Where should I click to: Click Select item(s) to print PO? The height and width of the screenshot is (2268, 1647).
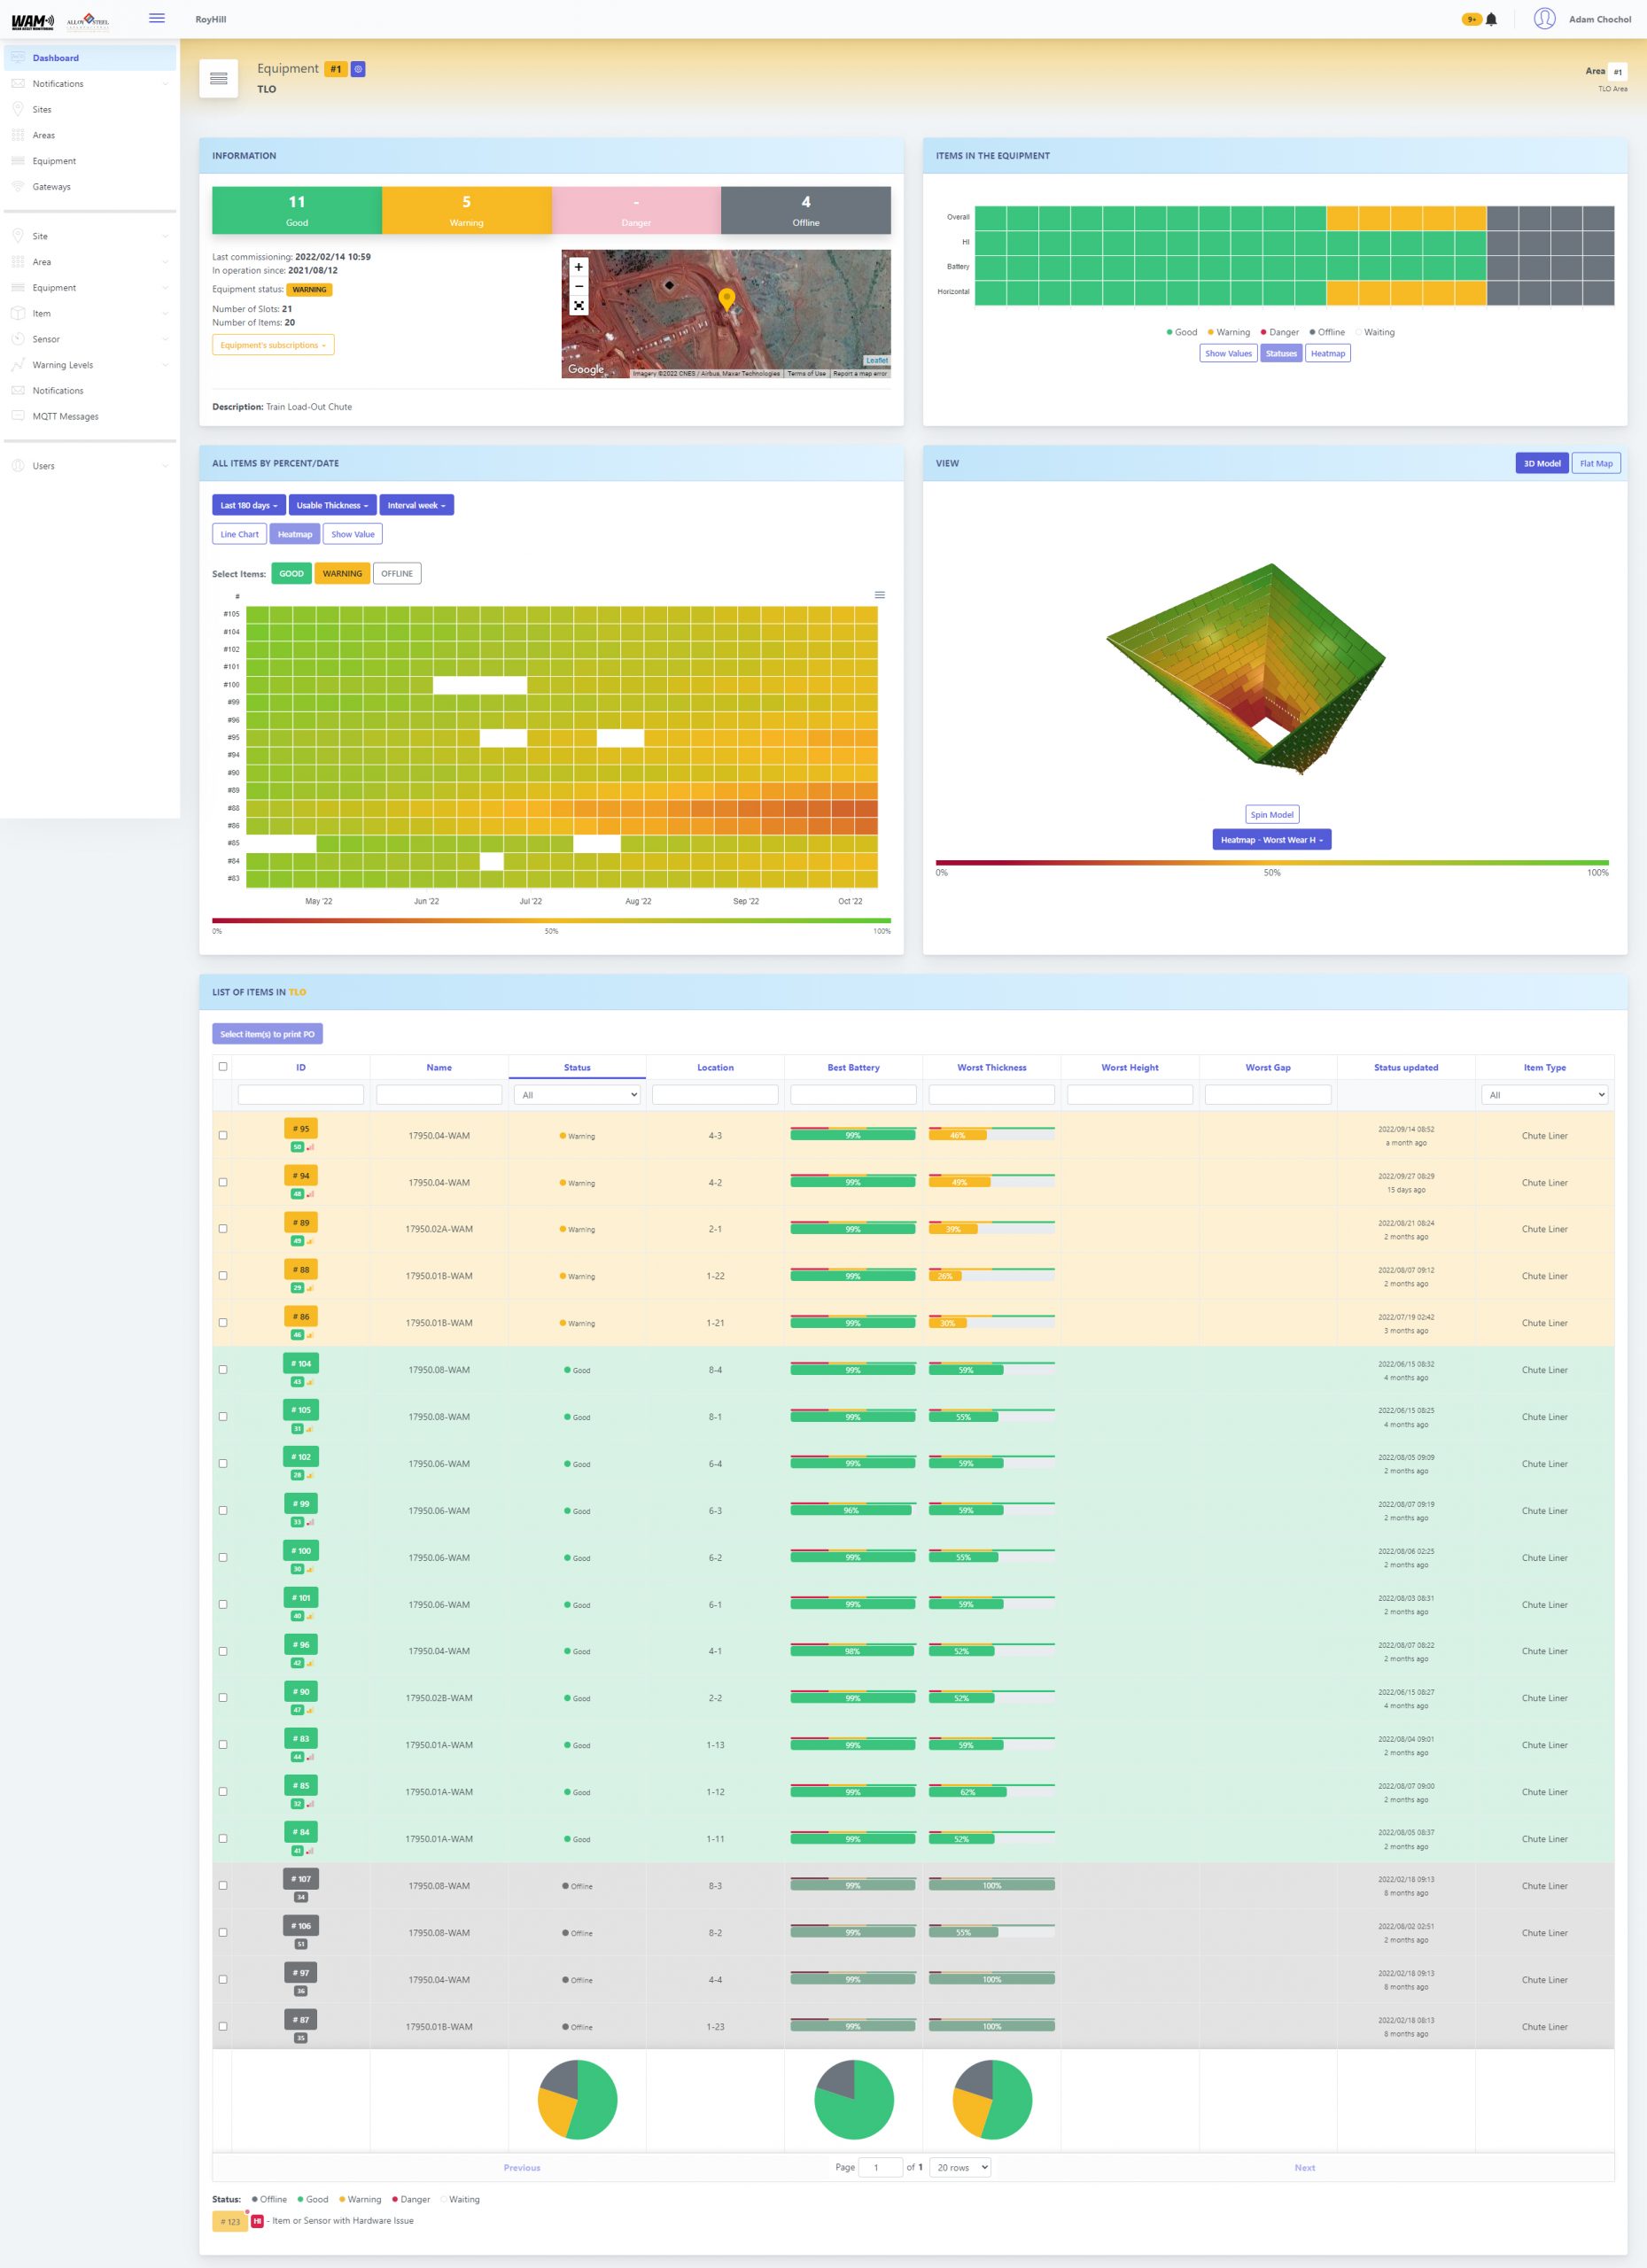point(267,1034)
